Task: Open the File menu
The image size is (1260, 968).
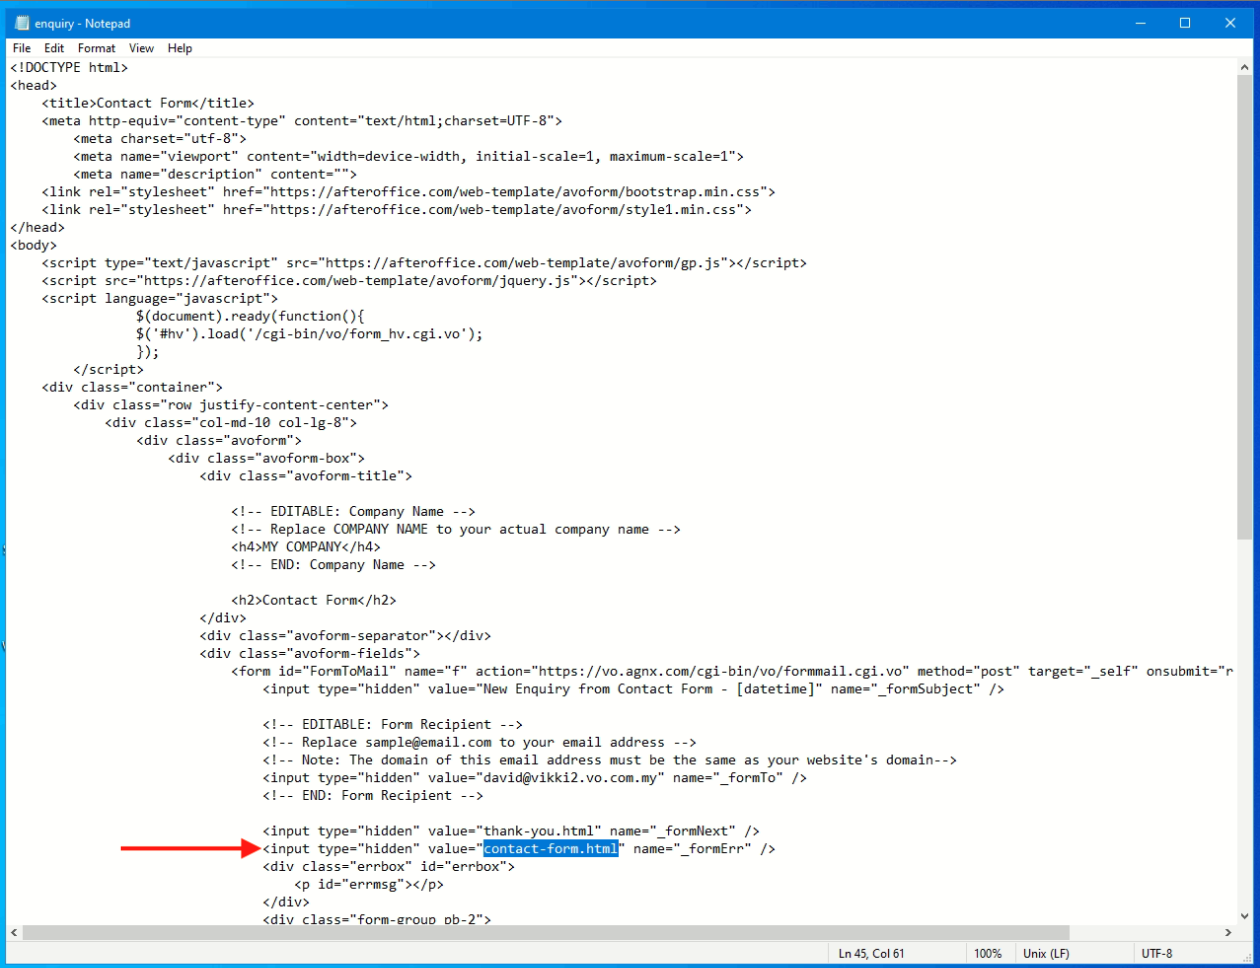Action: pos(21,48)
